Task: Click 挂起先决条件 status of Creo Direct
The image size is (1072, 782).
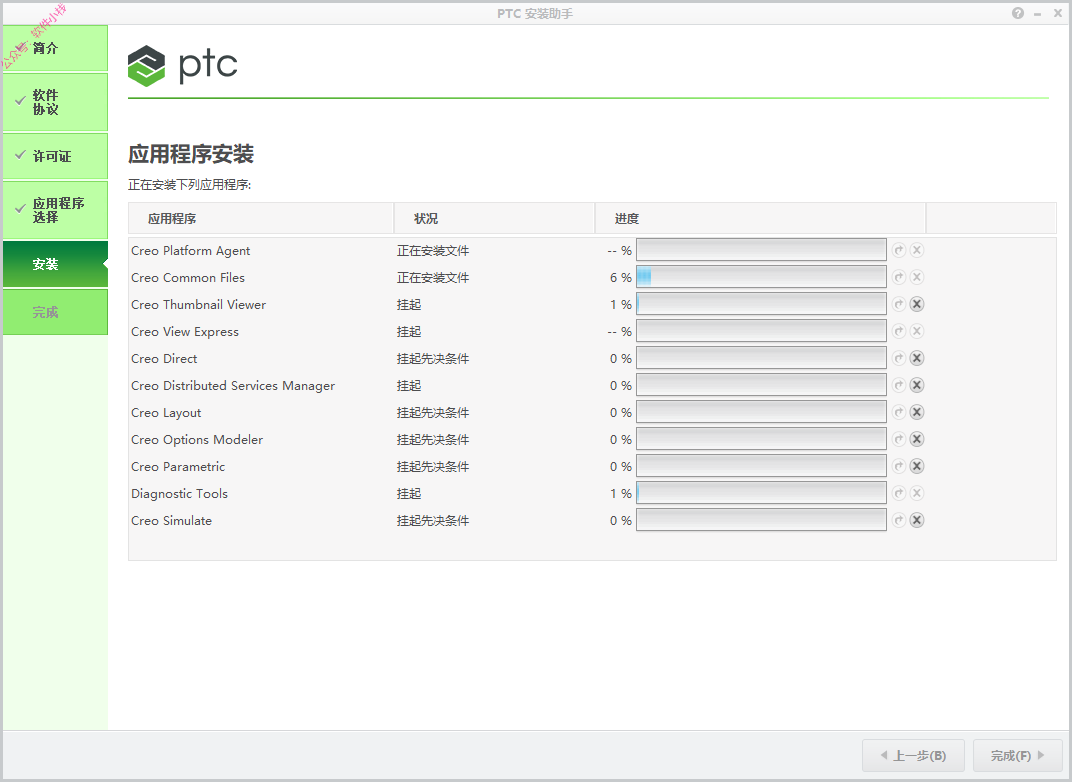Action: click(433, 359)
